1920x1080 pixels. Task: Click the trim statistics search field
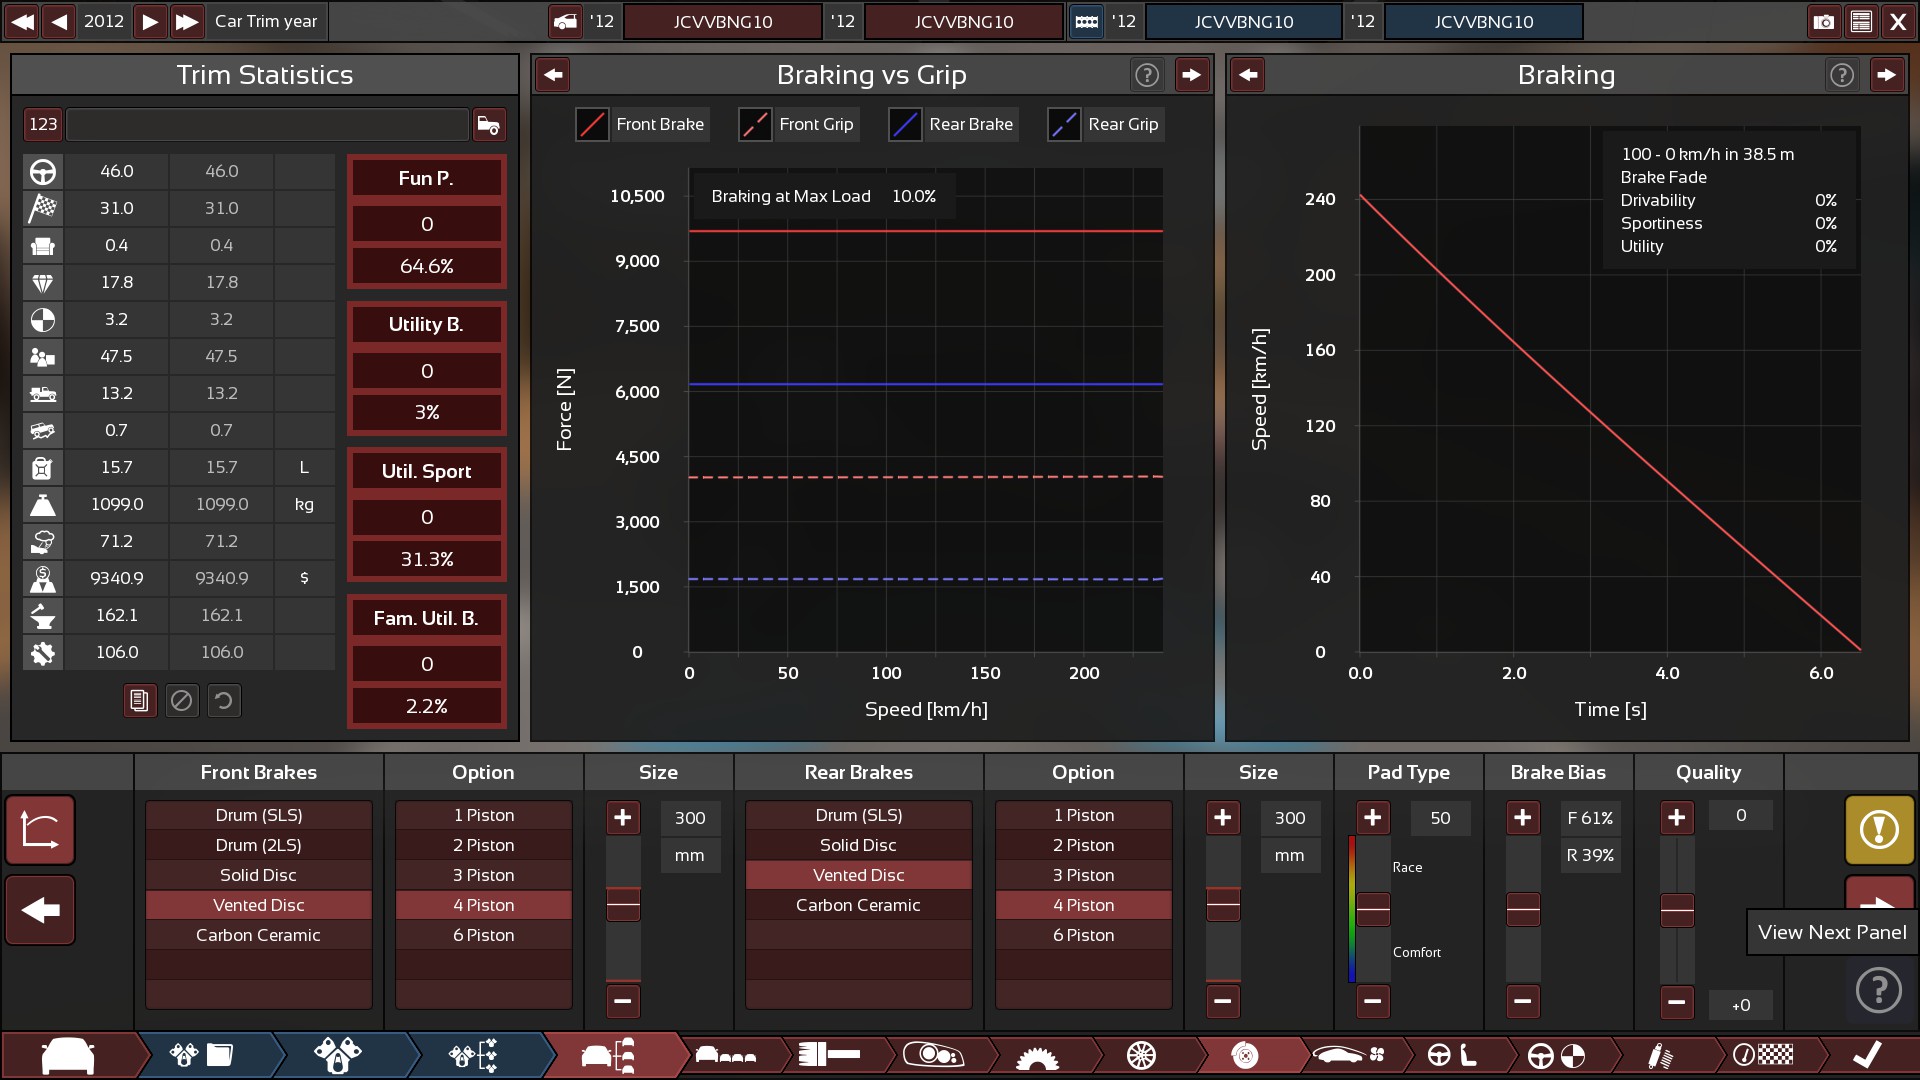[267, 124]
